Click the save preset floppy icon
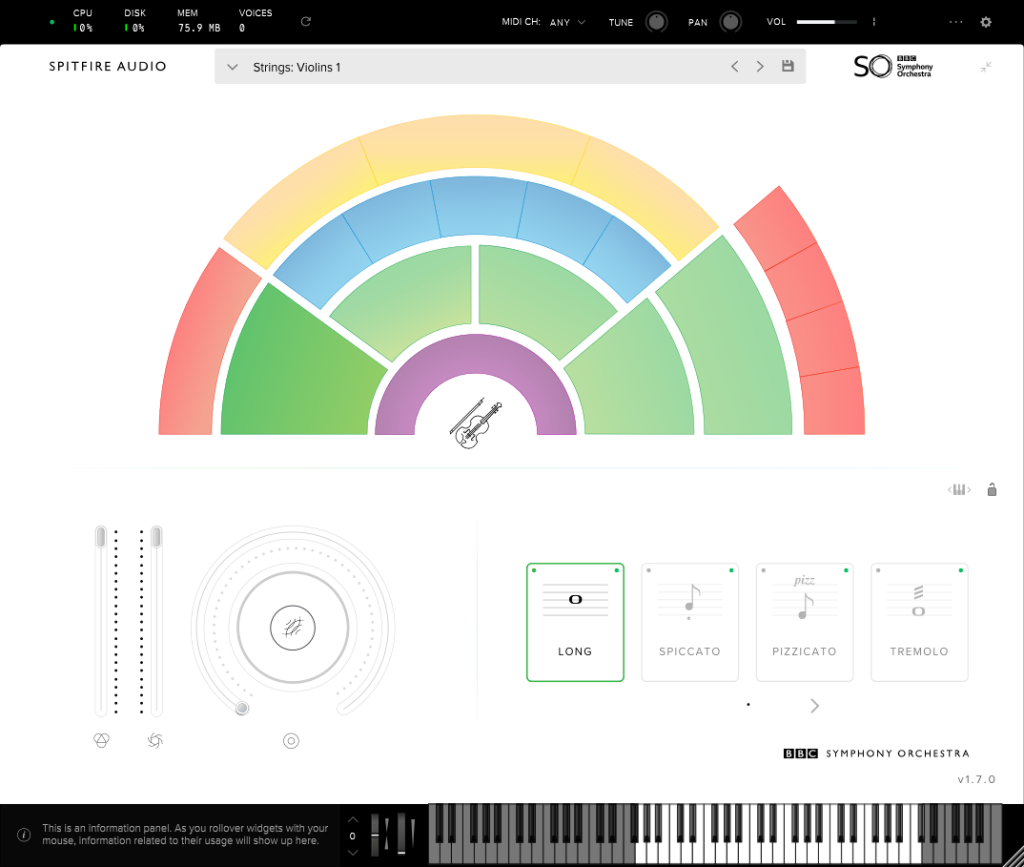This screenshot has height=867, width=1024. click(x=788, y=66)
